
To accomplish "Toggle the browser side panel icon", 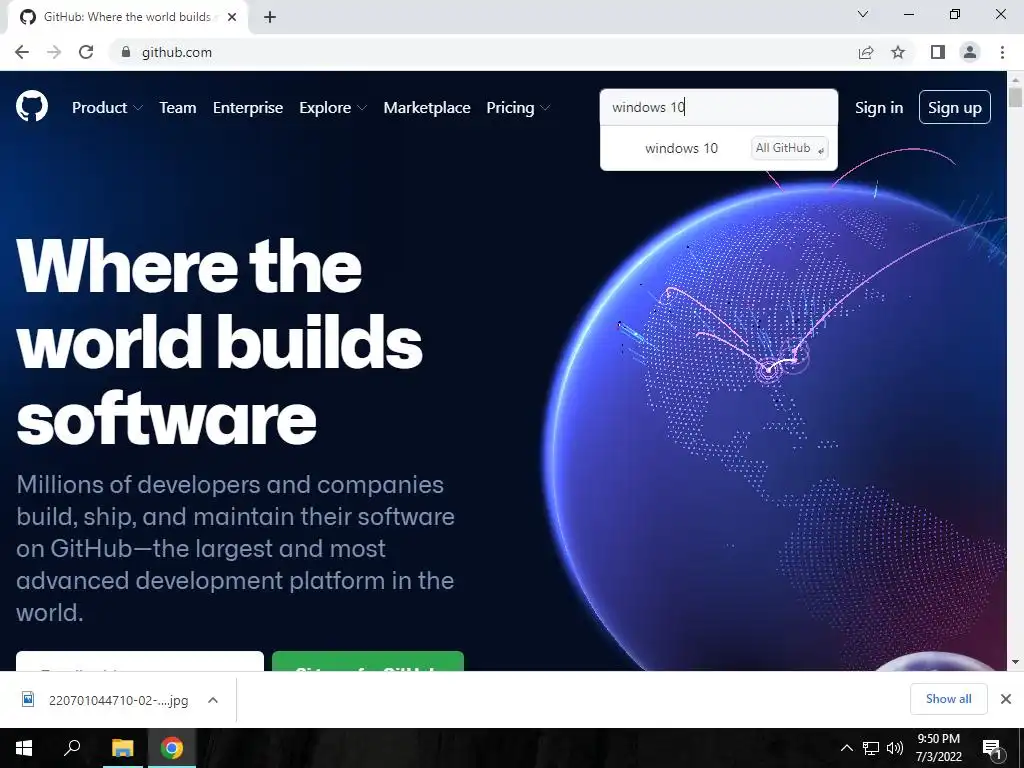I will pyautogui.click(x=938, y=52).
